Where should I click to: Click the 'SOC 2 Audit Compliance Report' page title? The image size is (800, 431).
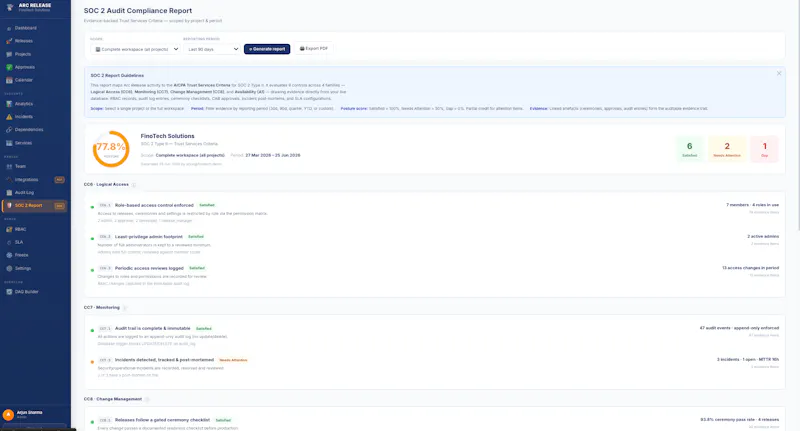pyautogui.click(x=138, y=11)
